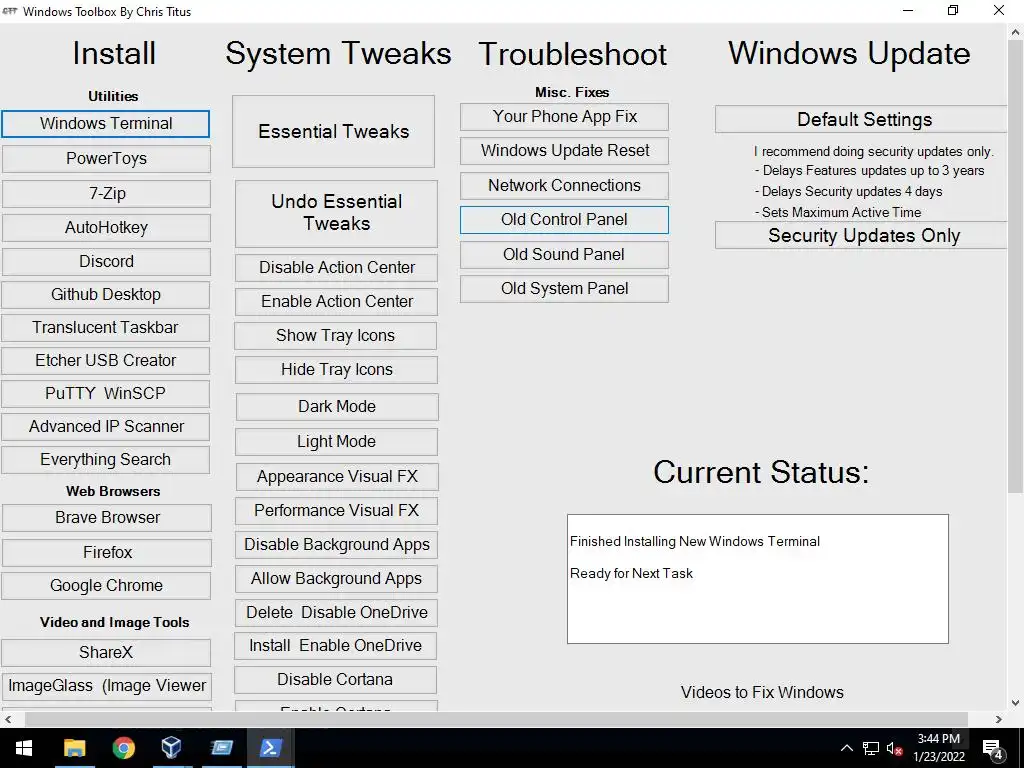The image size is (1024, 768).
Task: Install Etcher USB Creator
Action: 106,360
